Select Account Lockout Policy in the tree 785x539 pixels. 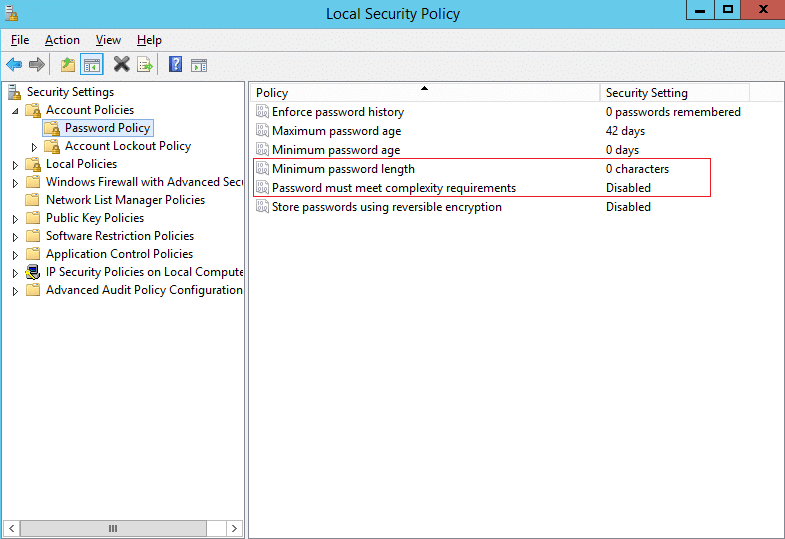(128, 146)
